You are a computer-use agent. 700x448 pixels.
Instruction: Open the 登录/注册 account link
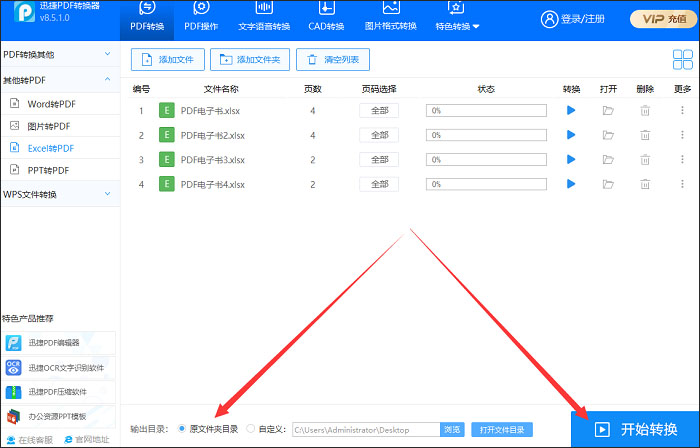[573, 19]
